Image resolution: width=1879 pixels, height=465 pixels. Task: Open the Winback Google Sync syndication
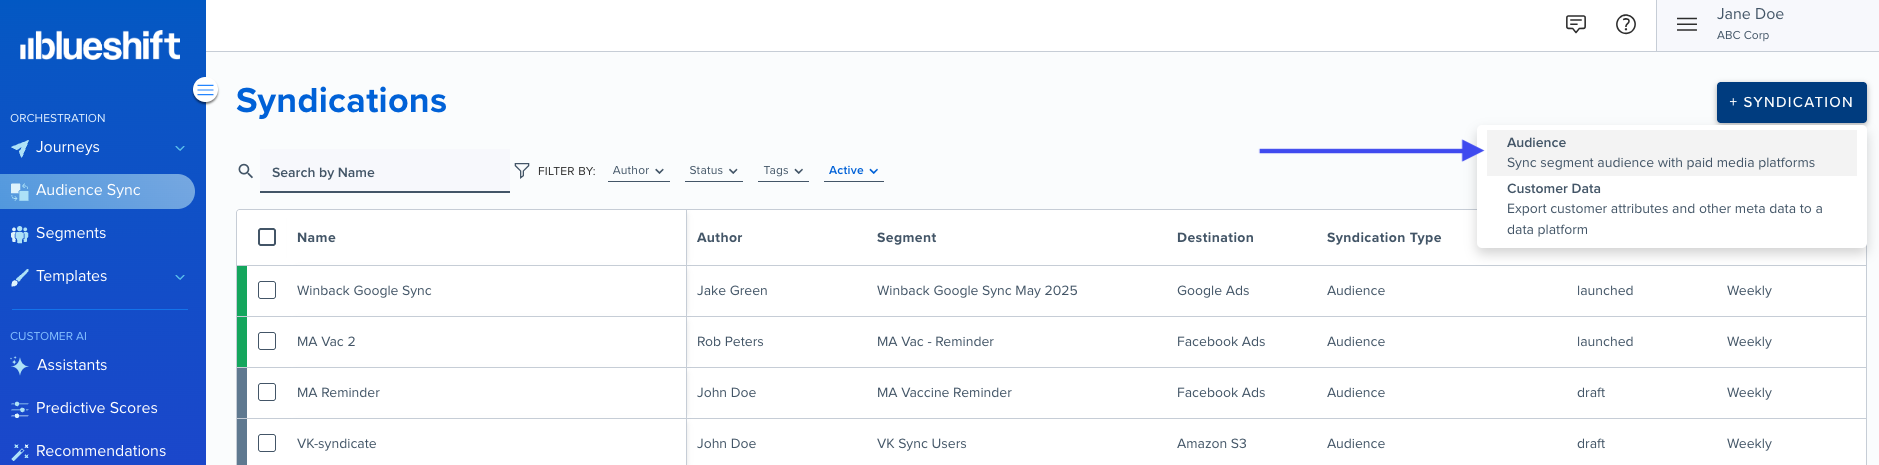click(364, 291)
